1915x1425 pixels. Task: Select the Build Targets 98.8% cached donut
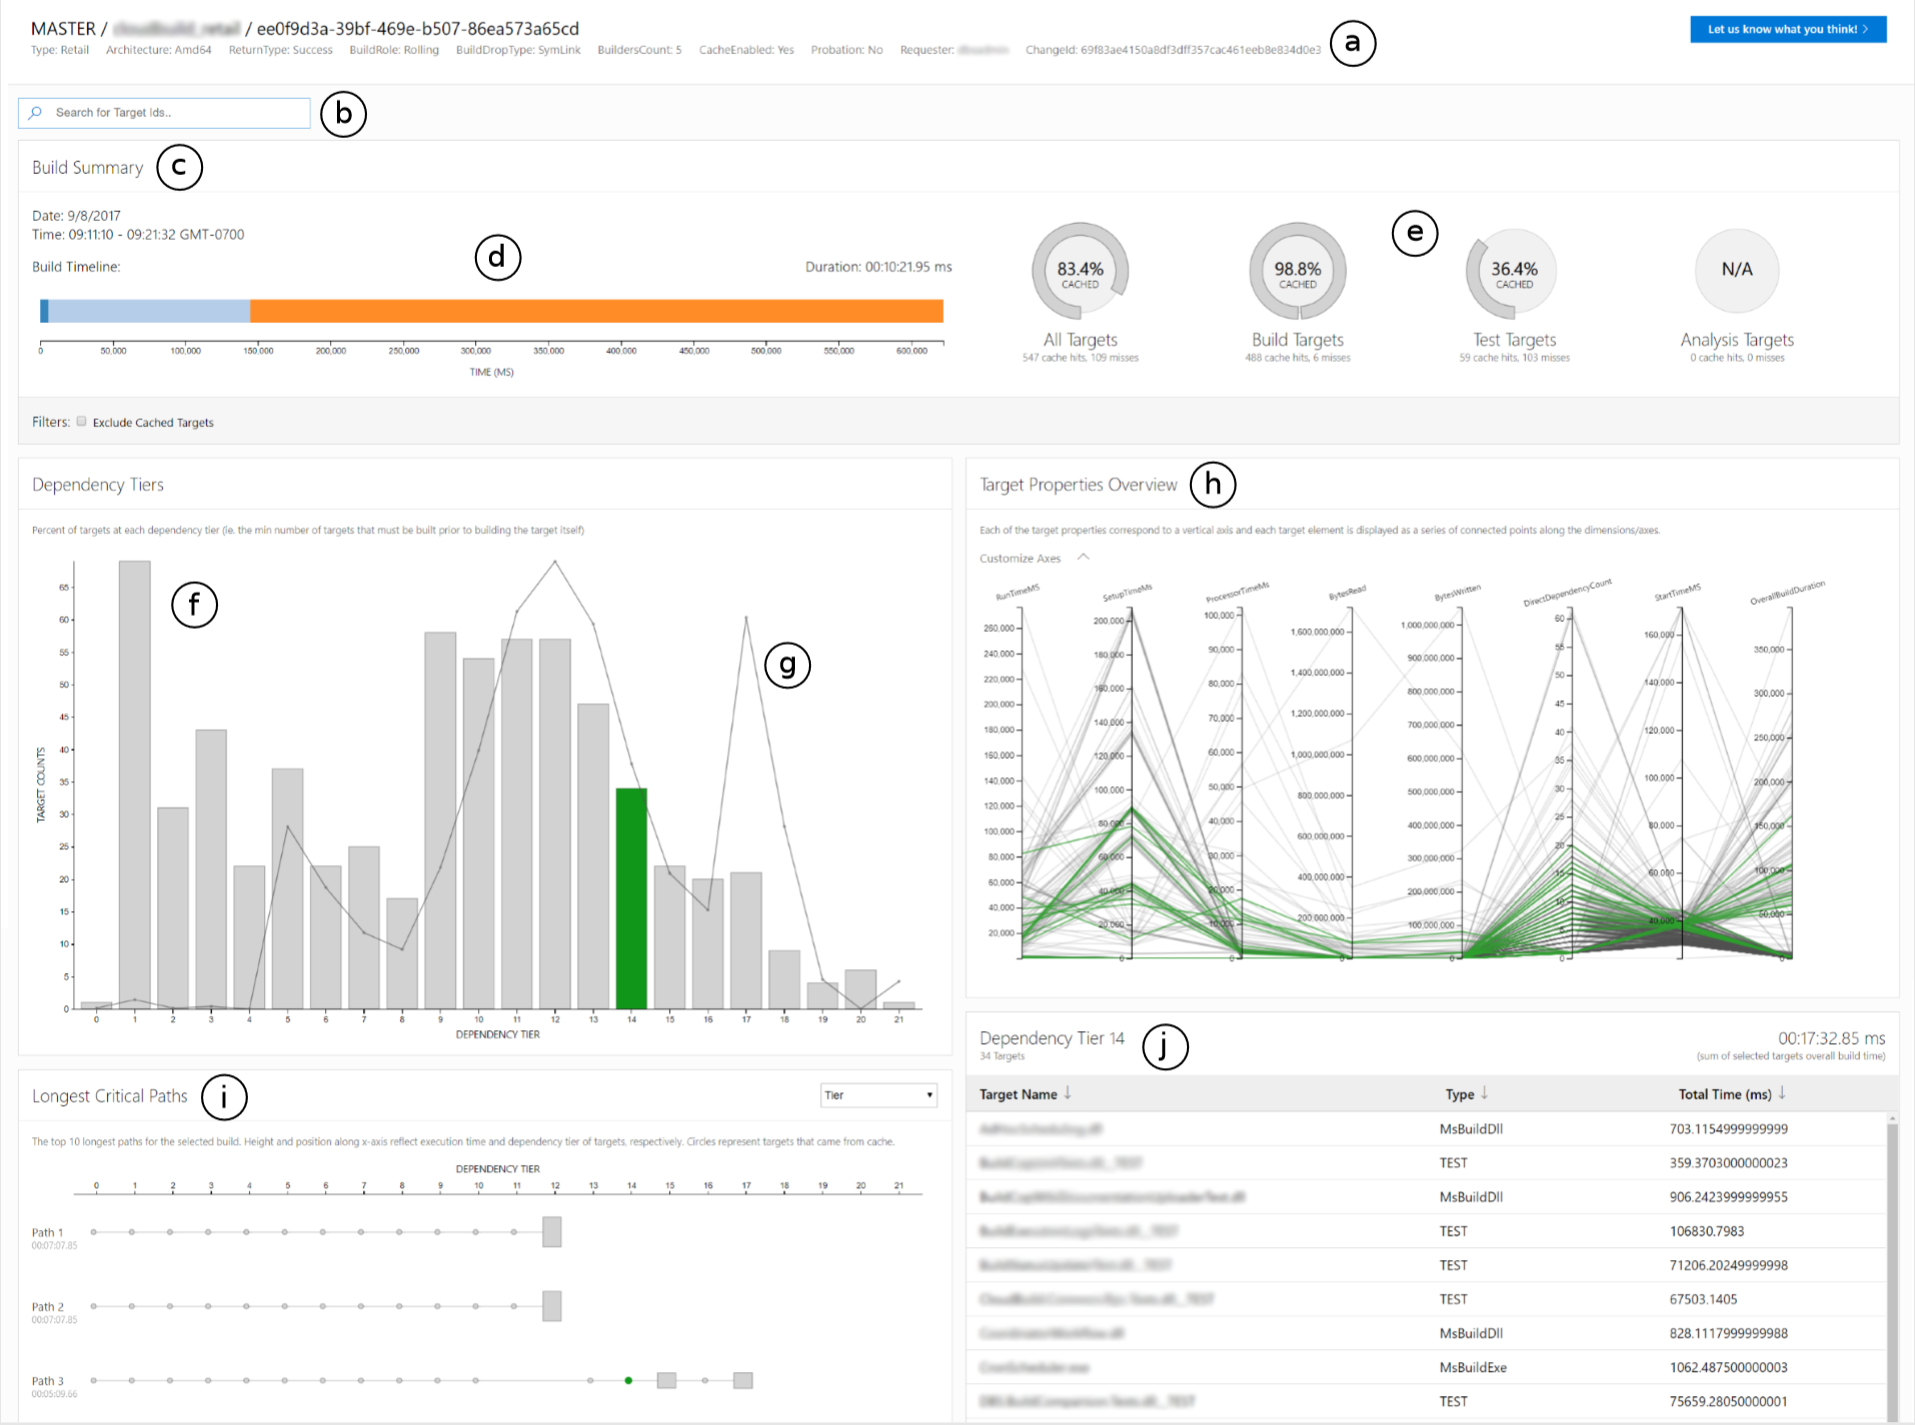pos(1297,271)
